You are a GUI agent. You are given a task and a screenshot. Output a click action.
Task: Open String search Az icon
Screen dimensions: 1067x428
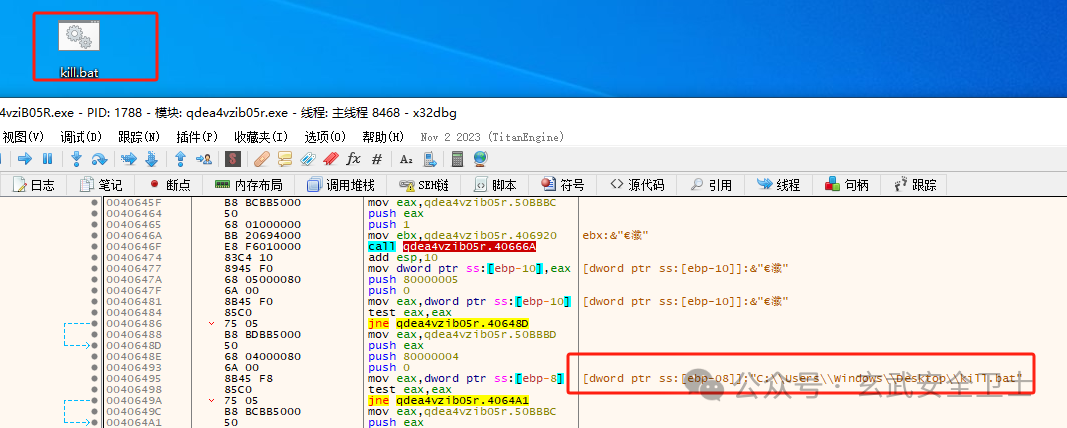pos(406,159)
